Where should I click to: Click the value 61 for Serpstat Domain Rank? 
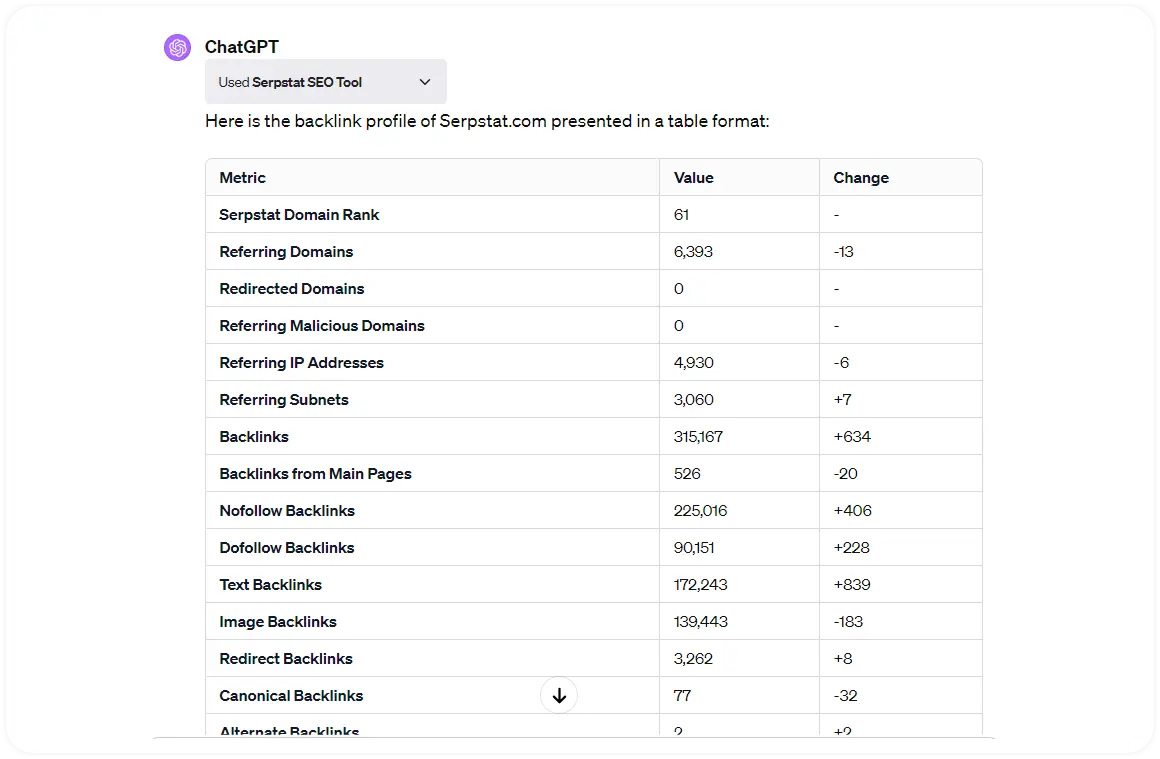pos(681,215)
